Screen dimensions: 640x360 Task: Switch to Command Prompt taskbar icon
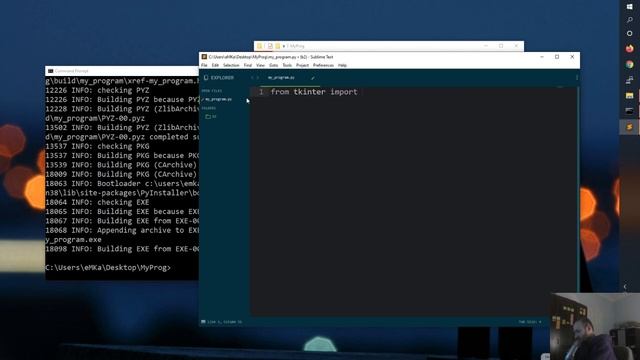point(629,111)
